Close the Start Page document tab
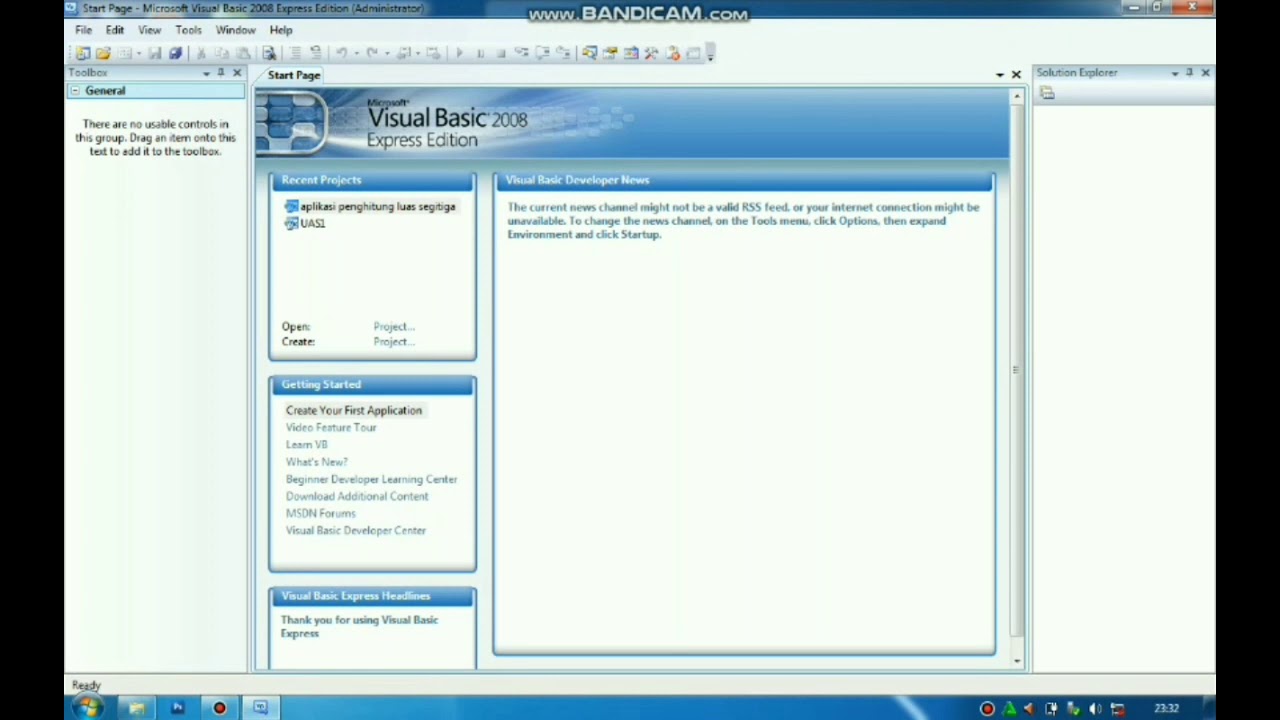Screen dimensions: 1280x720 (1016, 75)
